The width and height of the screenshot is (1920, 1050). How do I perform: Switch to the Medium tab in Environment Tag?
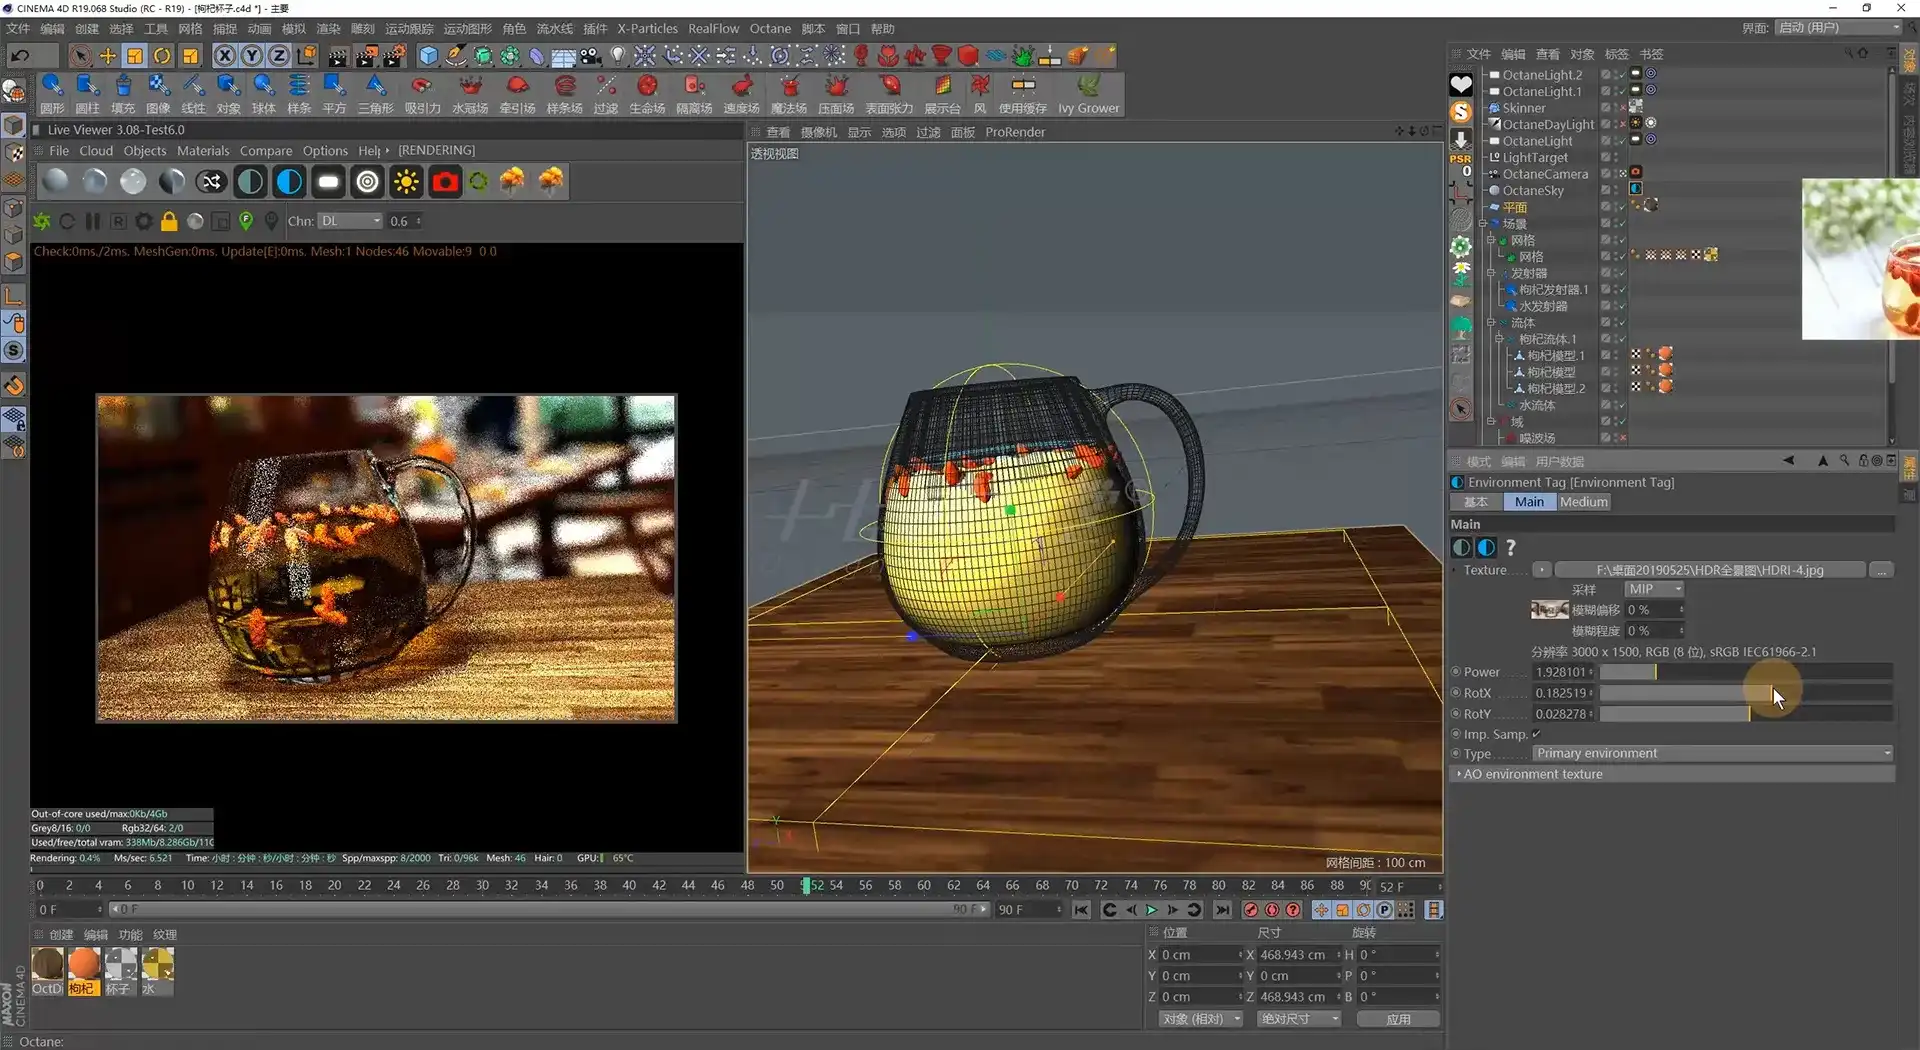coord(1583,501)
